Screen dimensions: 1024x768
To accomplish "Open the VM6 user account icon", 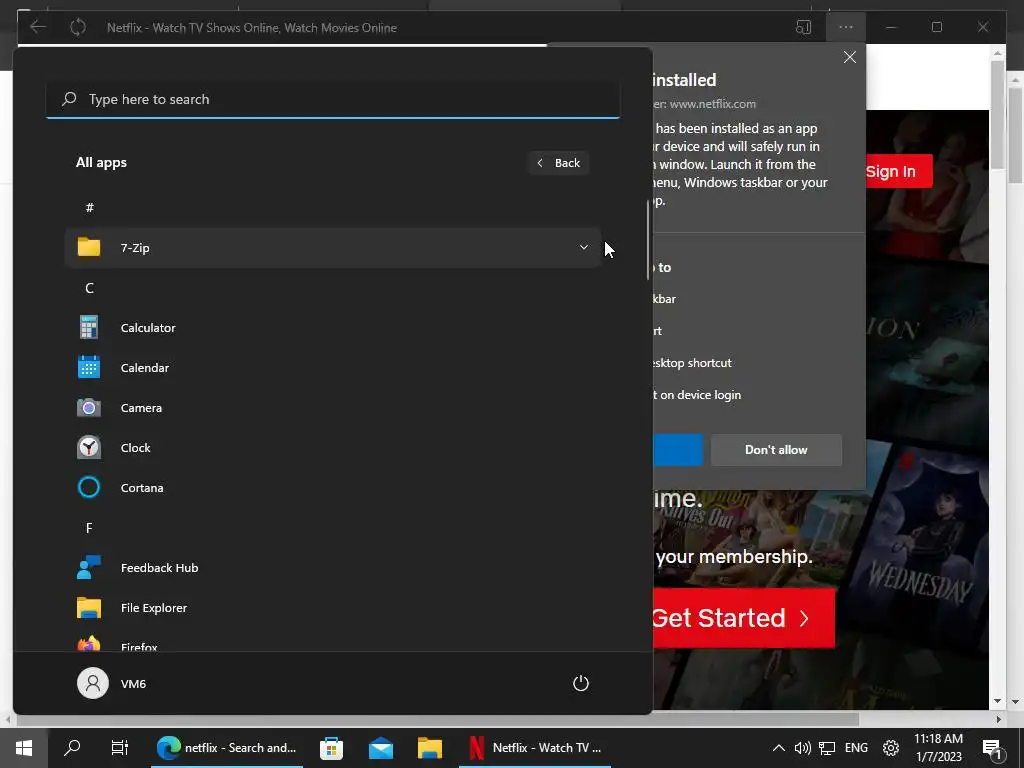I will click(x=93, y=683).
